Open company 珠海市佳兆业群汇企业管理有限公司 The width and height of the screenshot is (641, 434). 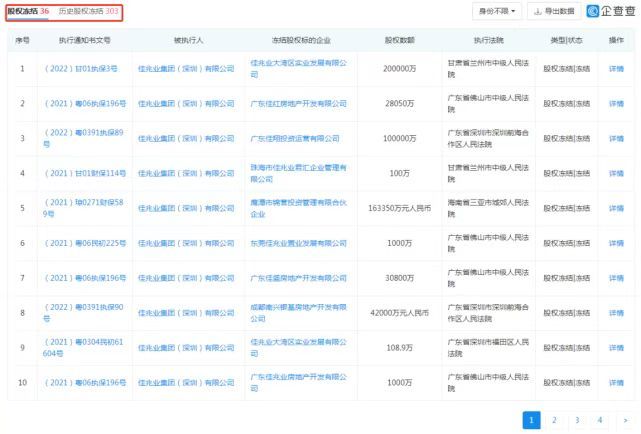point(298,173)
